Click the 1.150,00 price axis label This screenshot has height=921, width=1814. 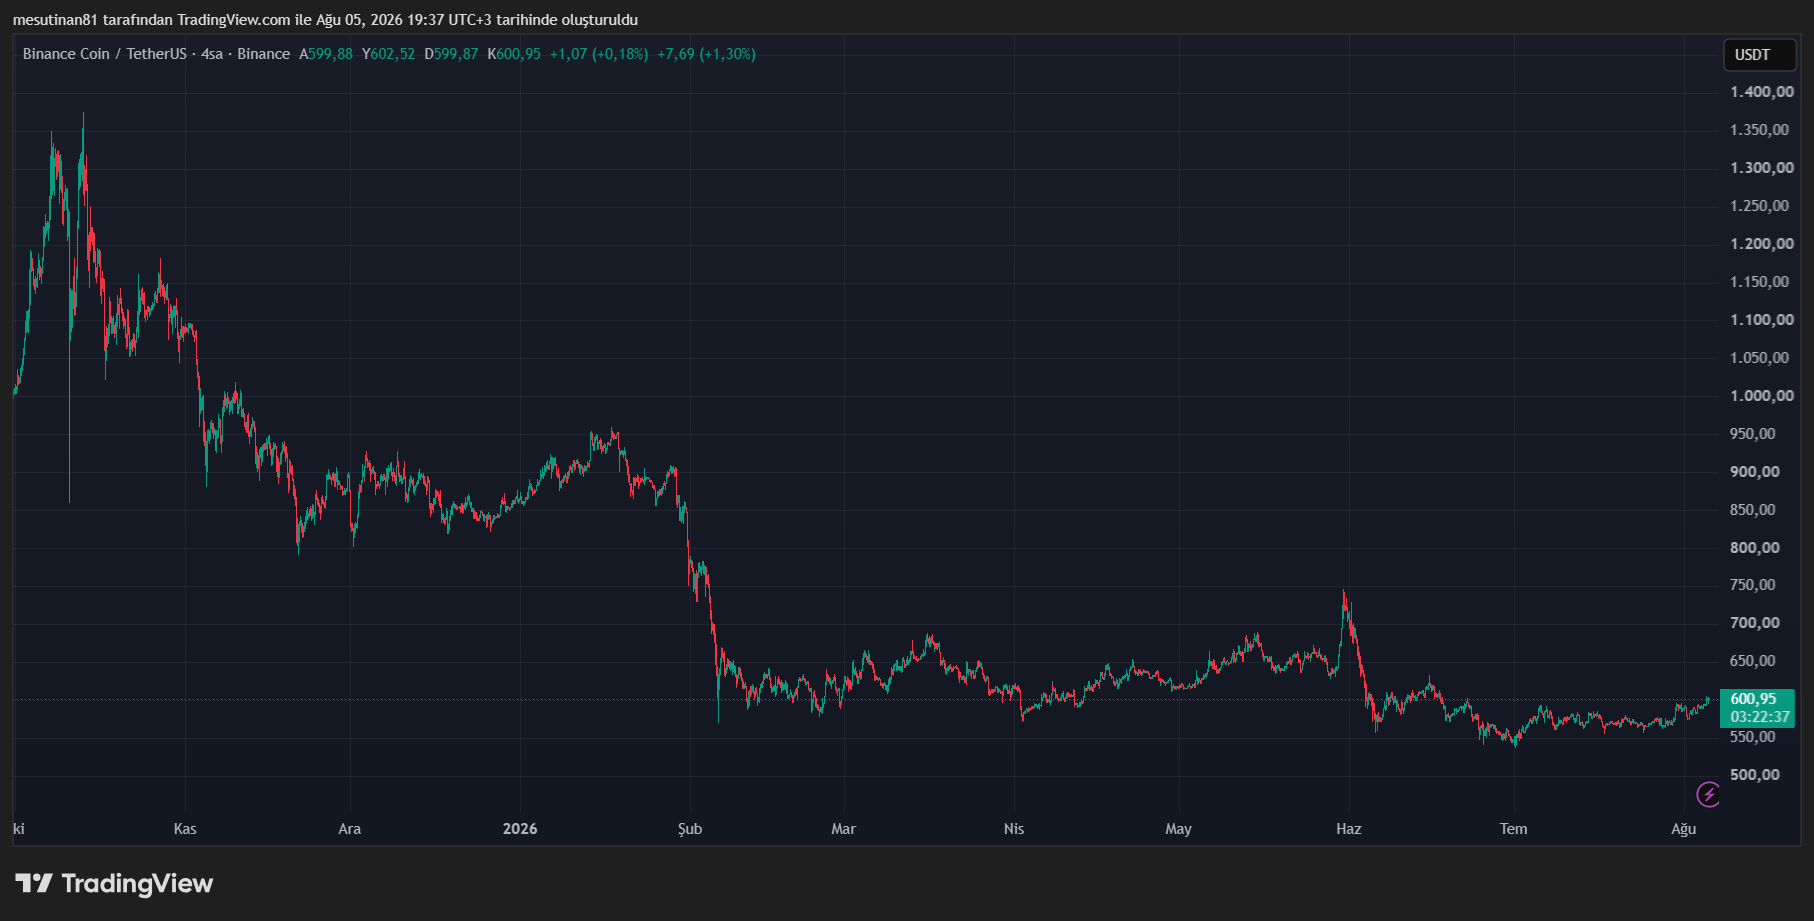pyautogui.click(x=1760, y=282)
